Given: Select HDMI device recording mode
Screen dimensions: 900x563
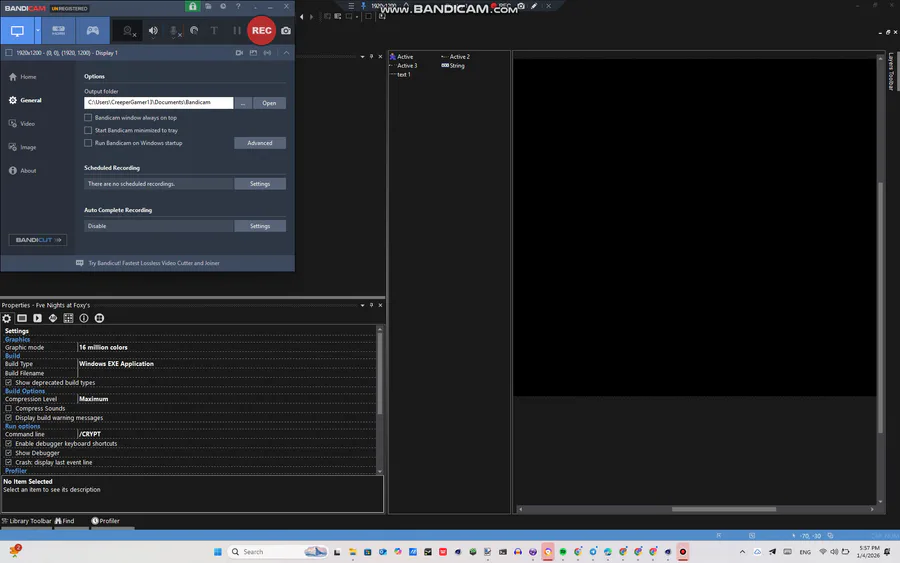Looking at the screenshot, I should click(59, 31).
